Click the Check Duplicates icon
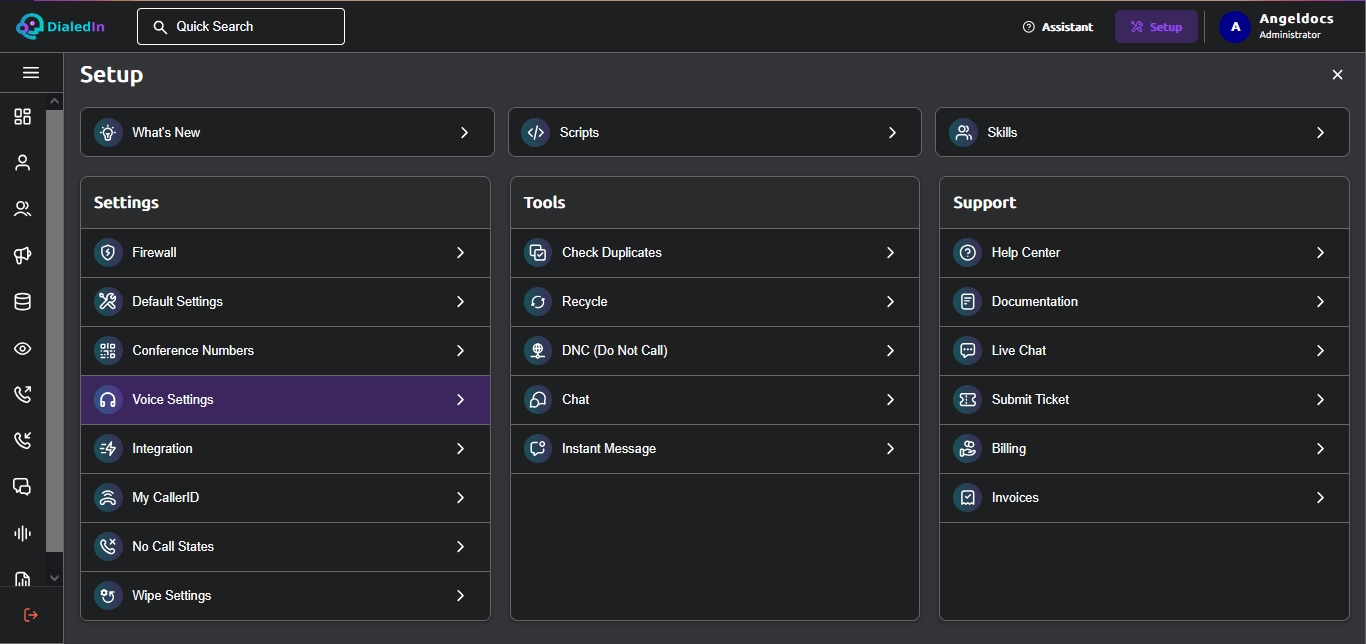This screenshot has width=1366, height=644. pyautogui.click(x=538, y=253)
